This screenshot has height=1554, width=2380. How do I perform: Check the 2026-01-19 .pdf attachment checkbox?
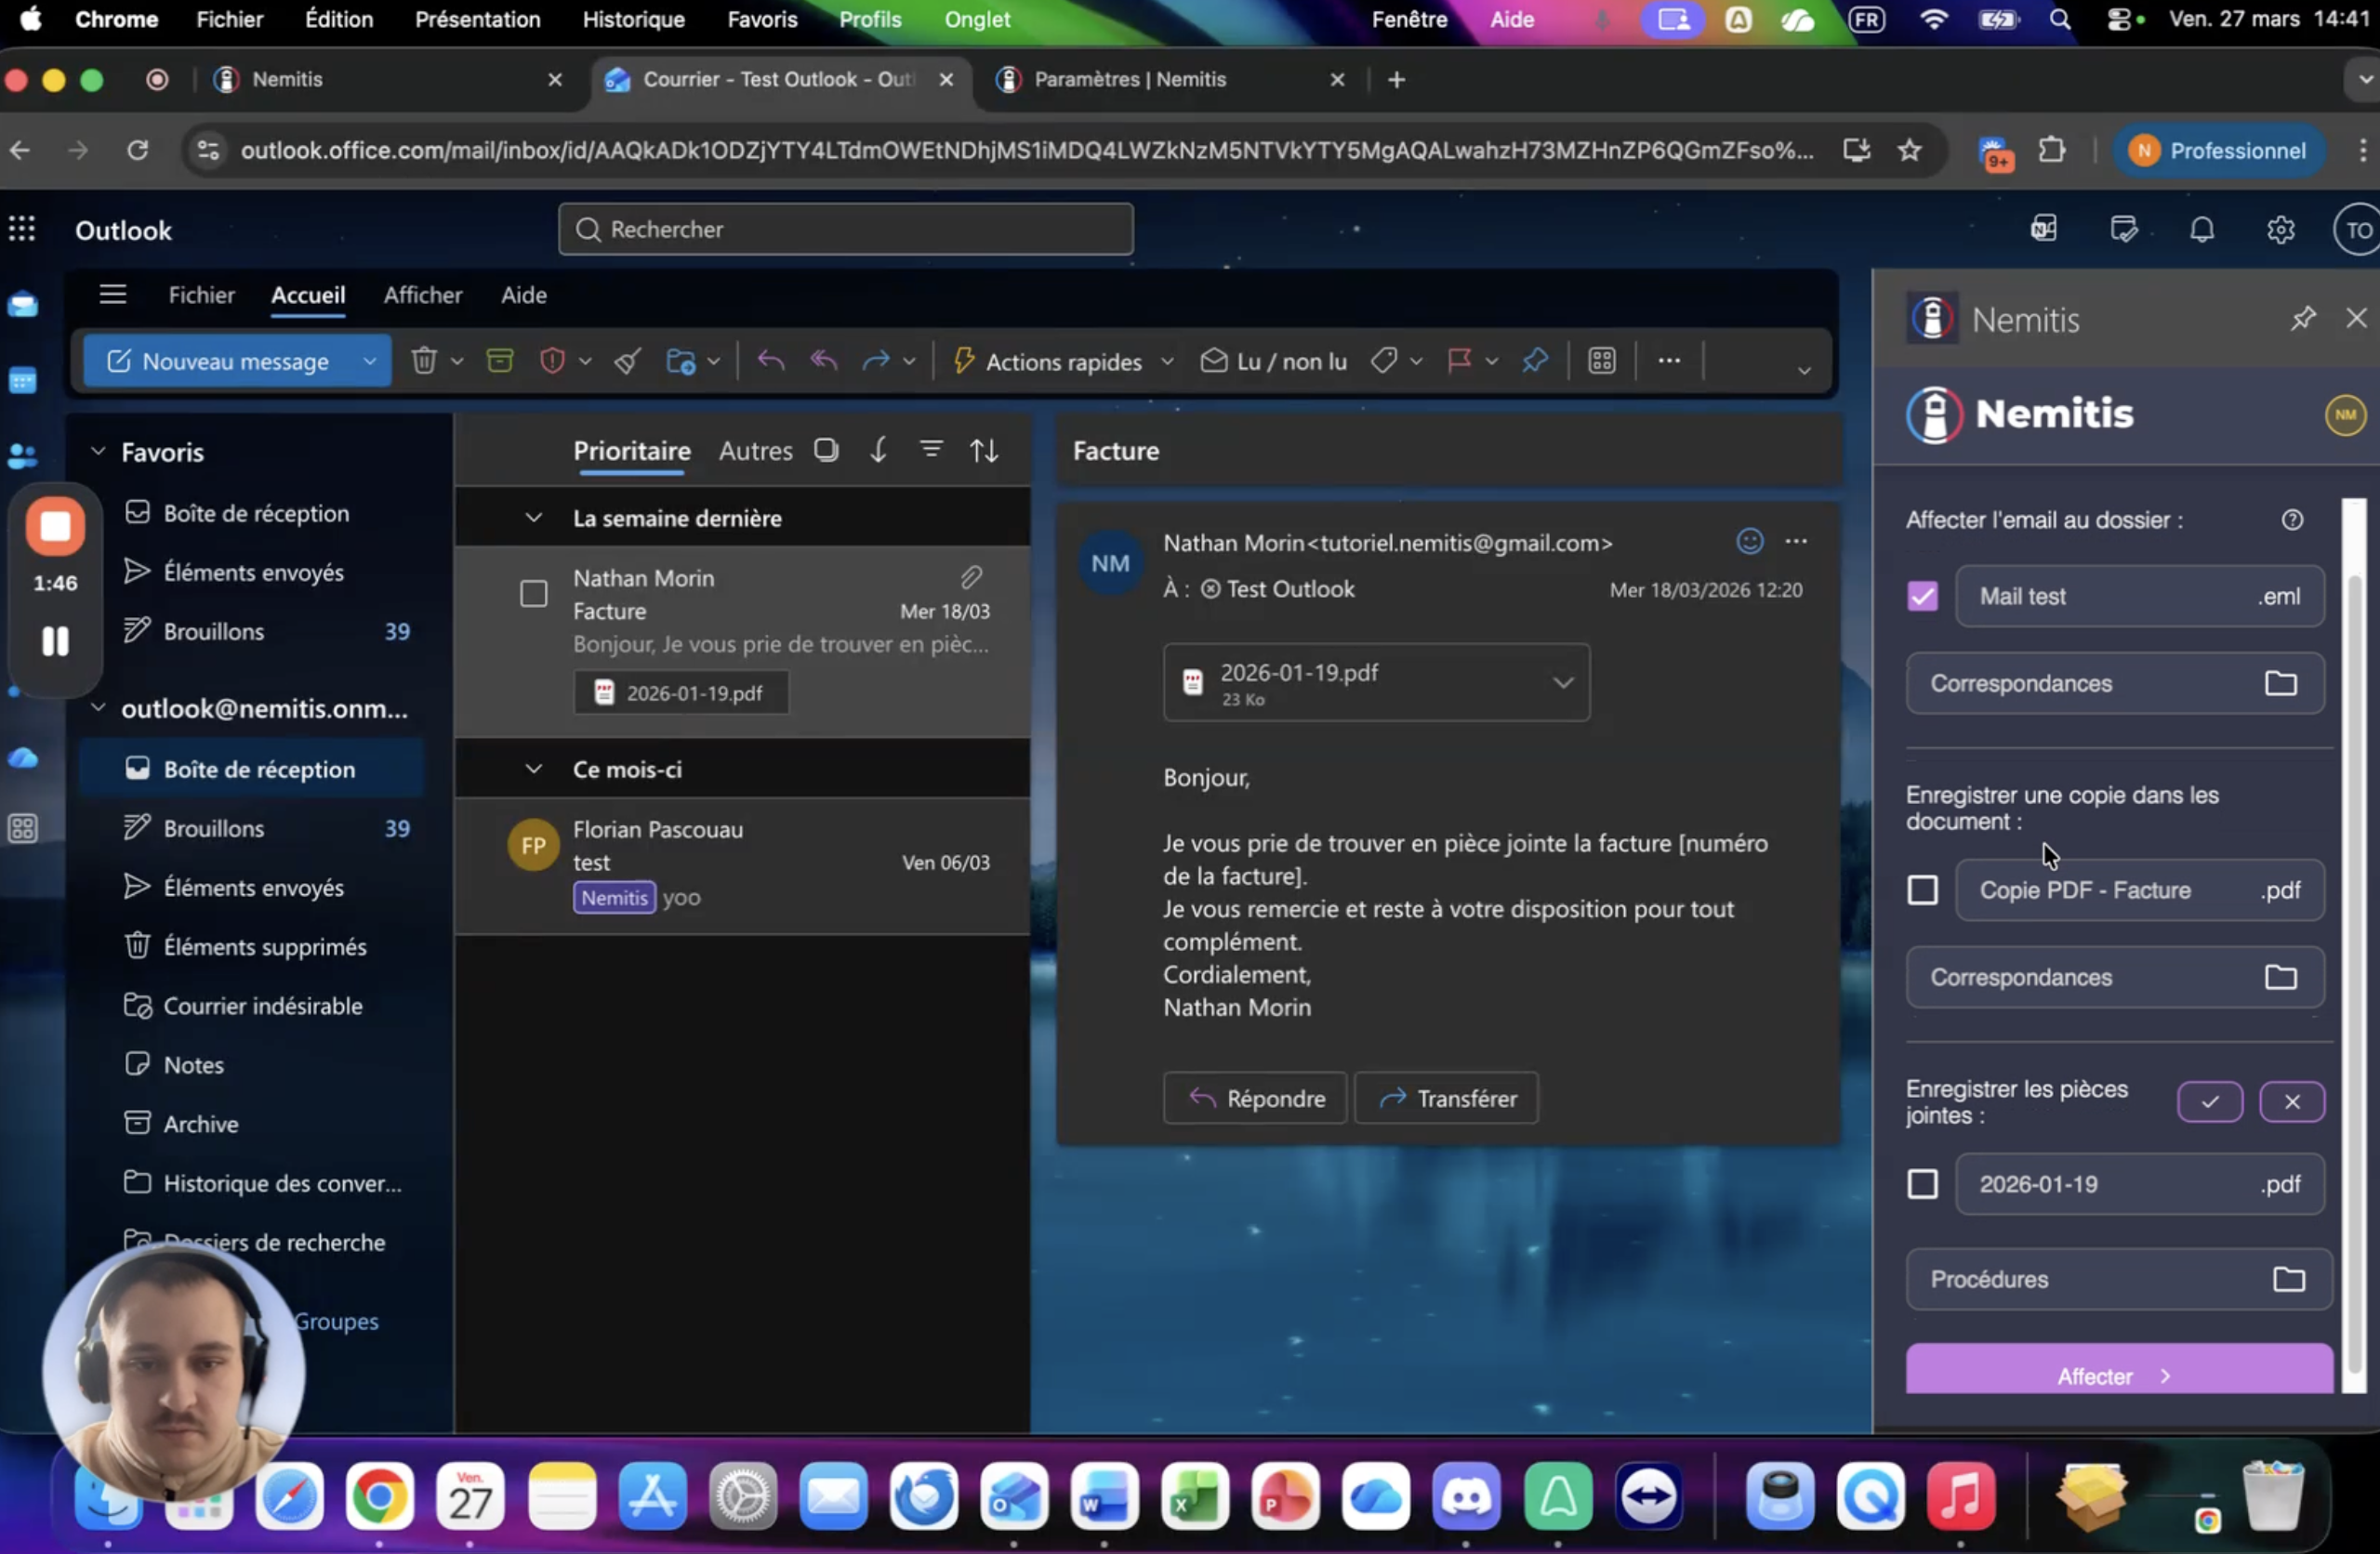click(1922, 1184)
